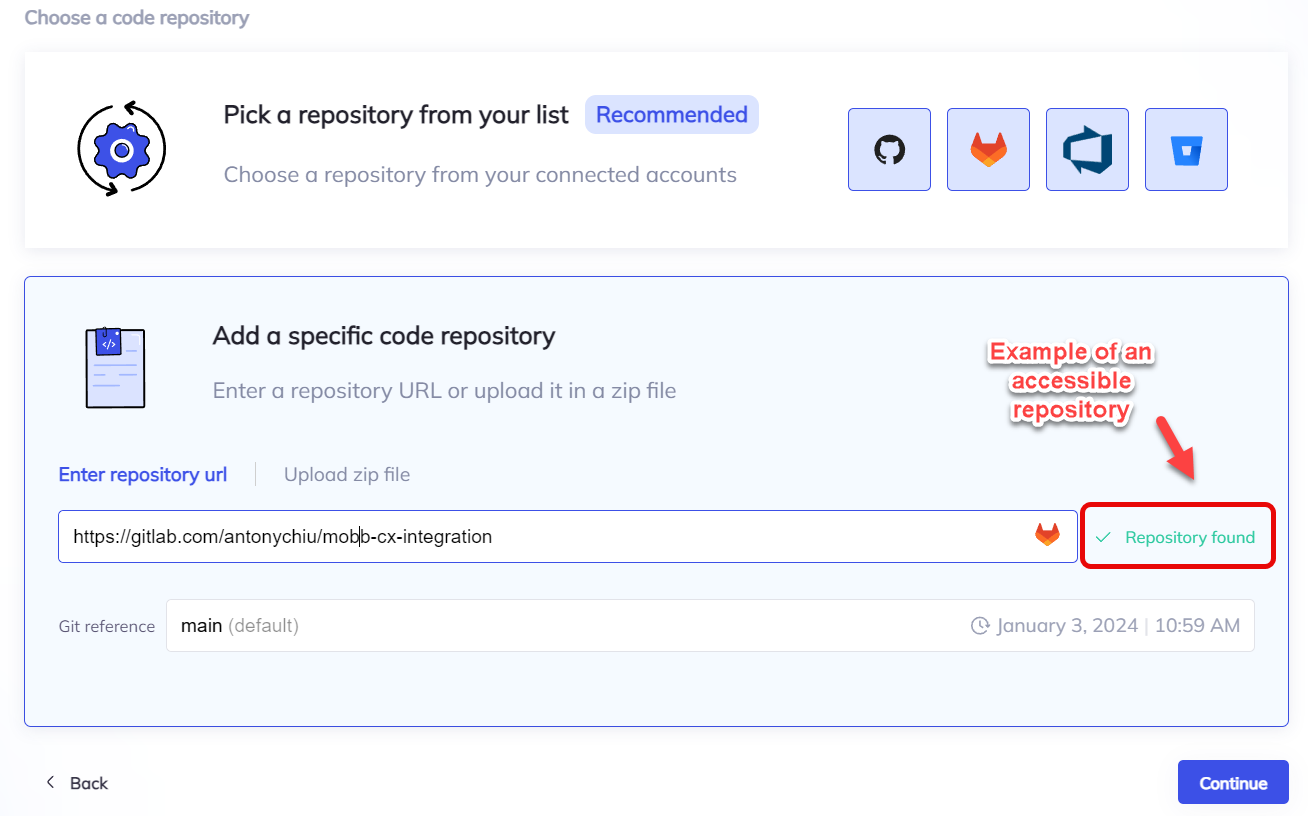Image resolution: width=1308 pixels, height=816 pixels.
Task: Click into the repository URL input field
Action: (550, 537)
